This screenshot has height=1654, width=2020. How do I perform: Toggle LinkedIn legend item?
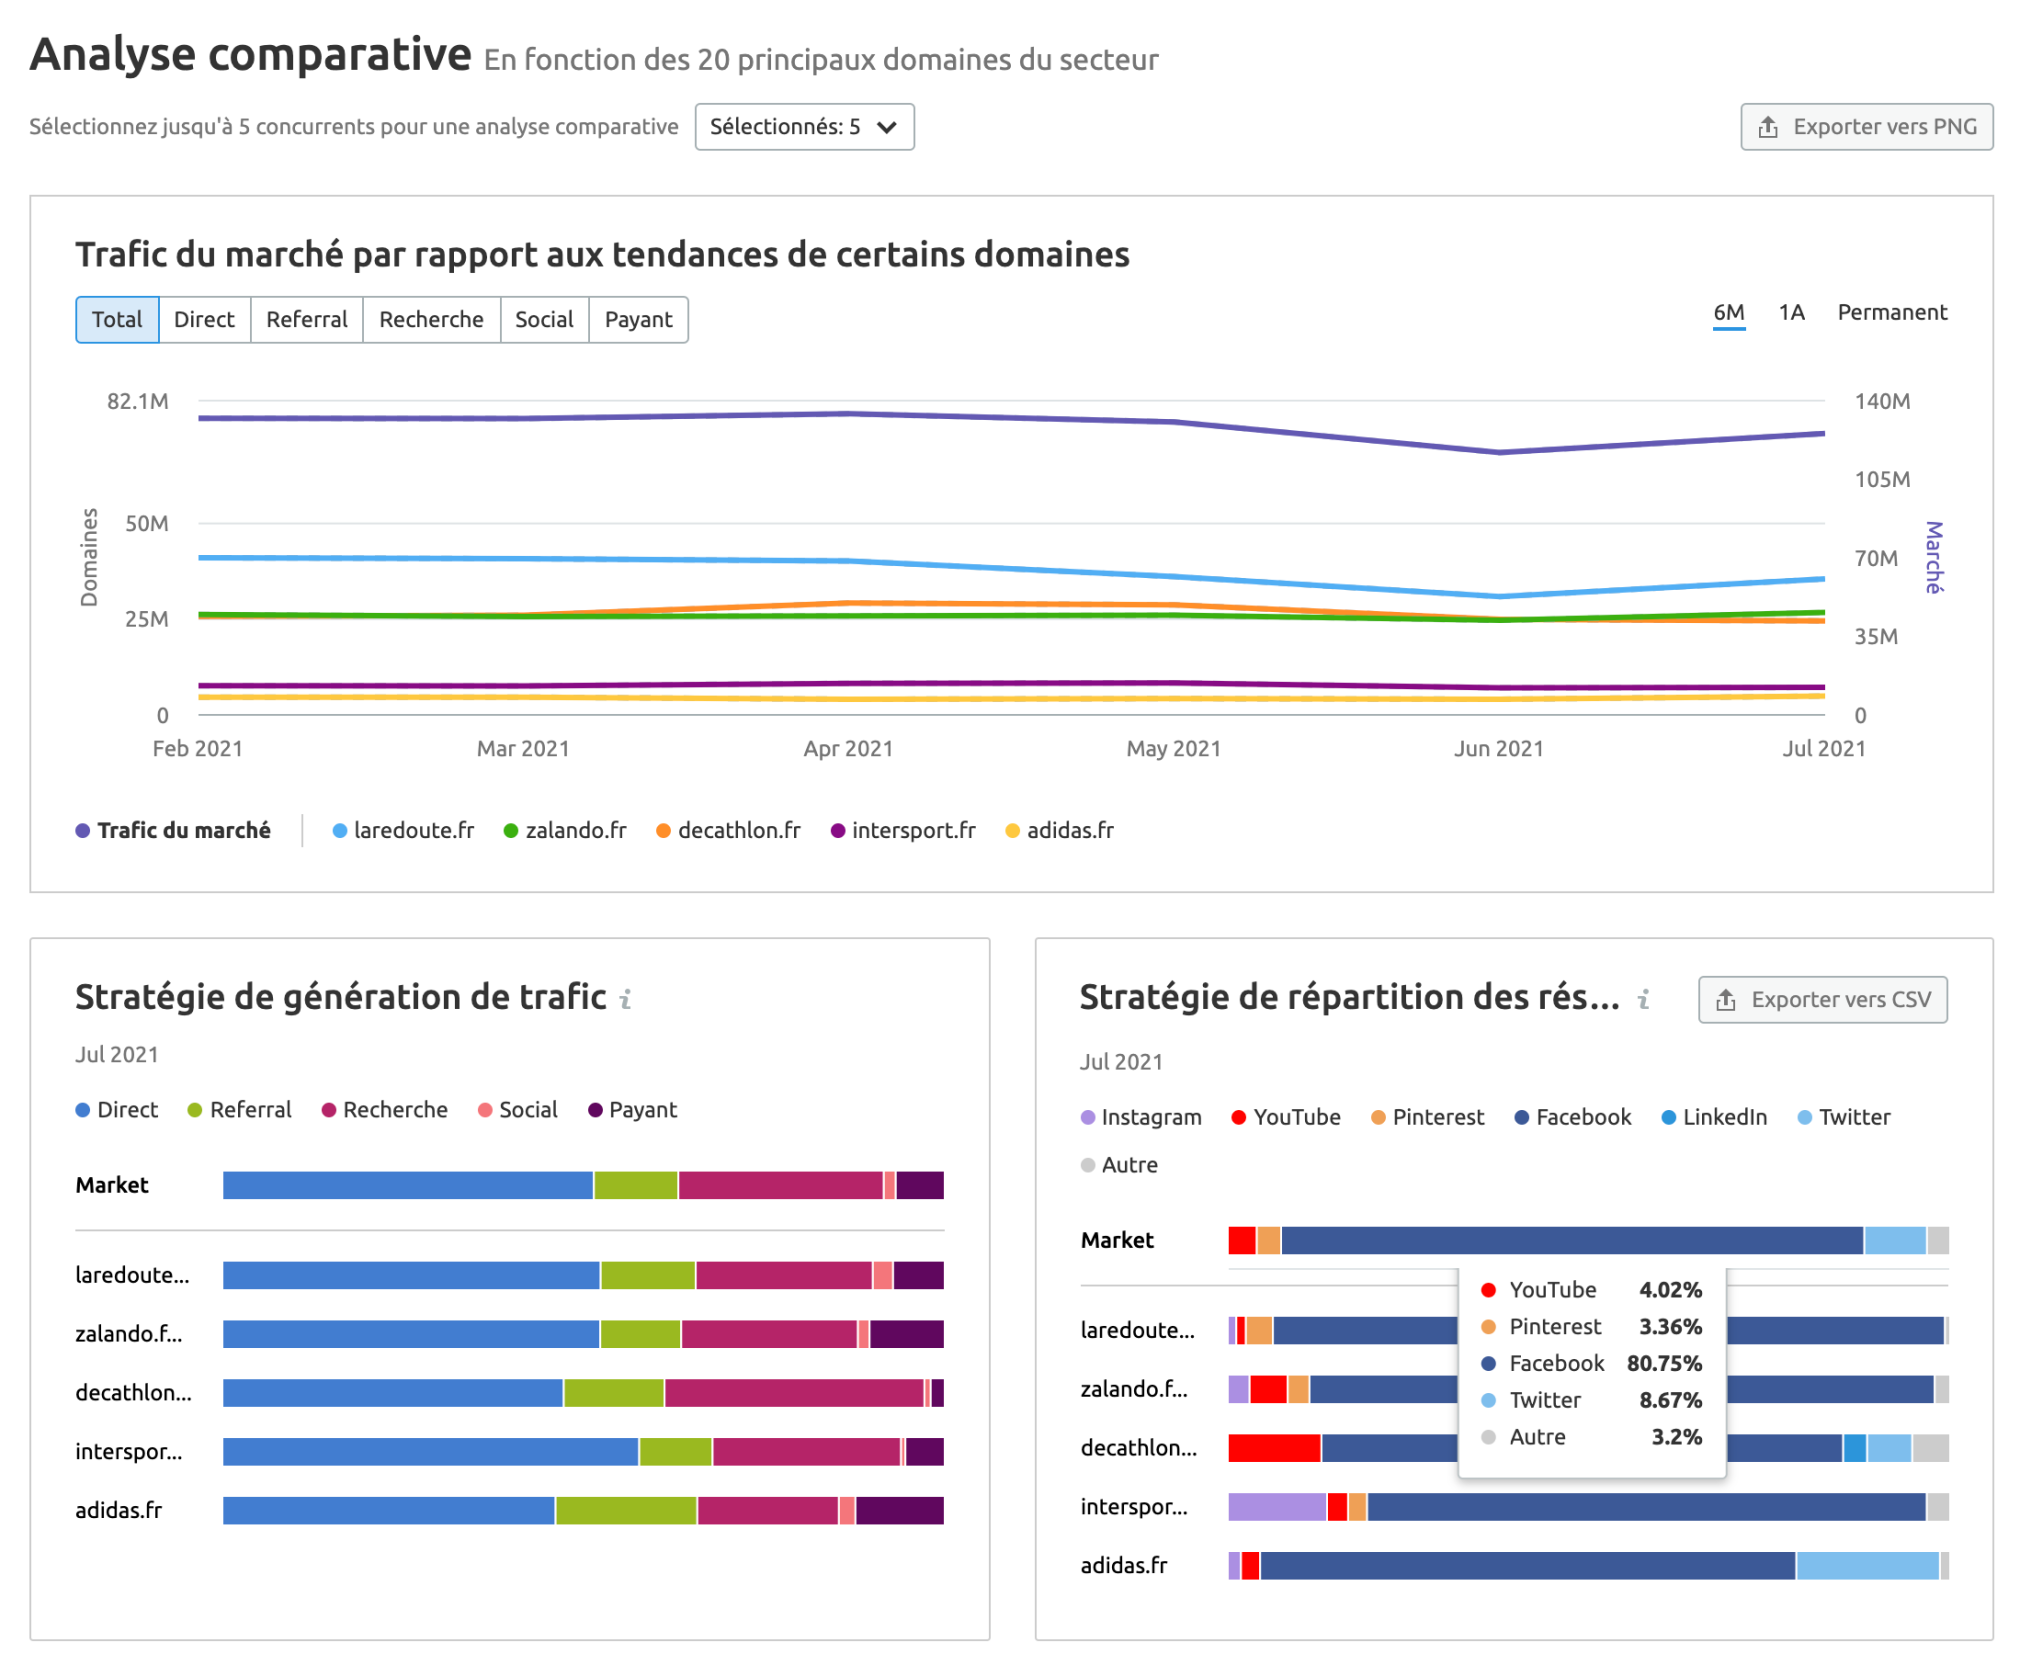(x=1714, y=1116)
